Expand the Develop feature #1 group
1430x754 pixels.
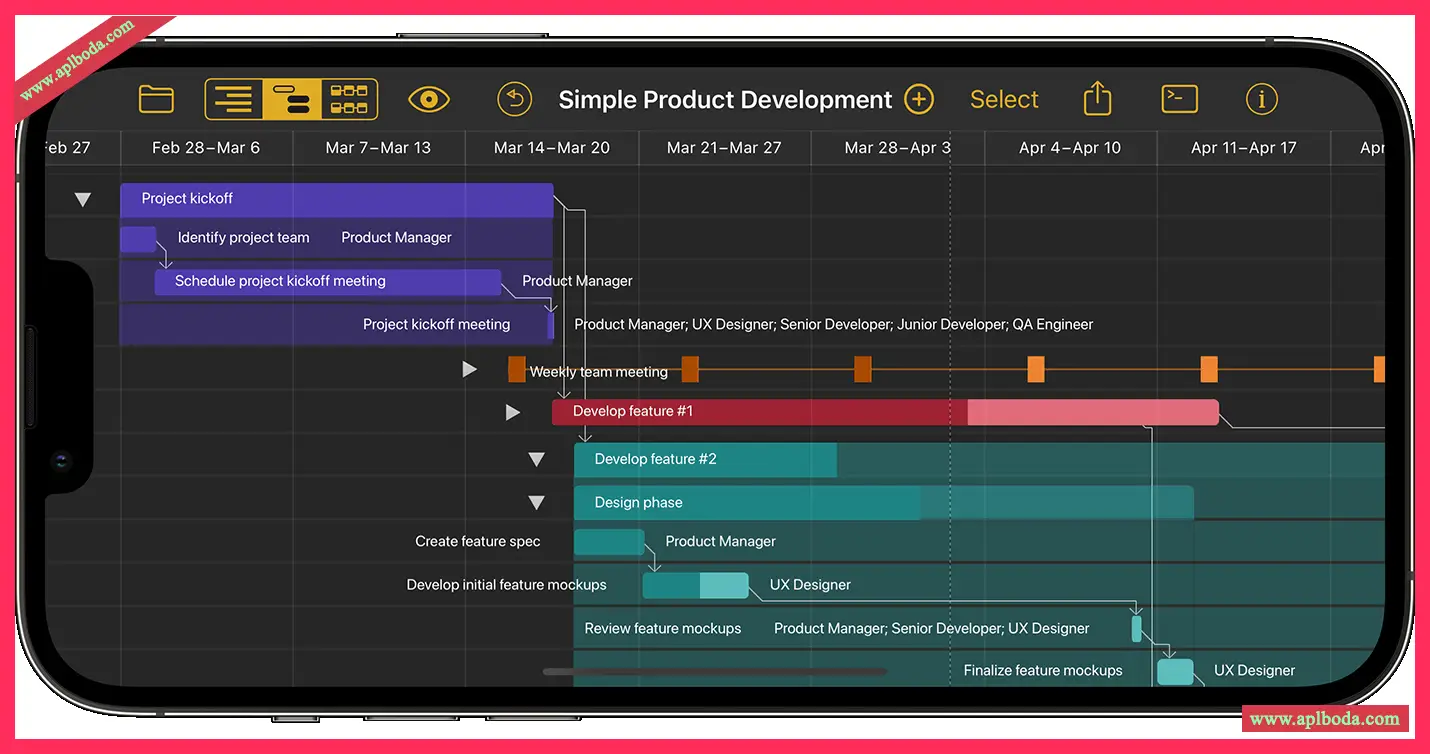pos(513,412)
